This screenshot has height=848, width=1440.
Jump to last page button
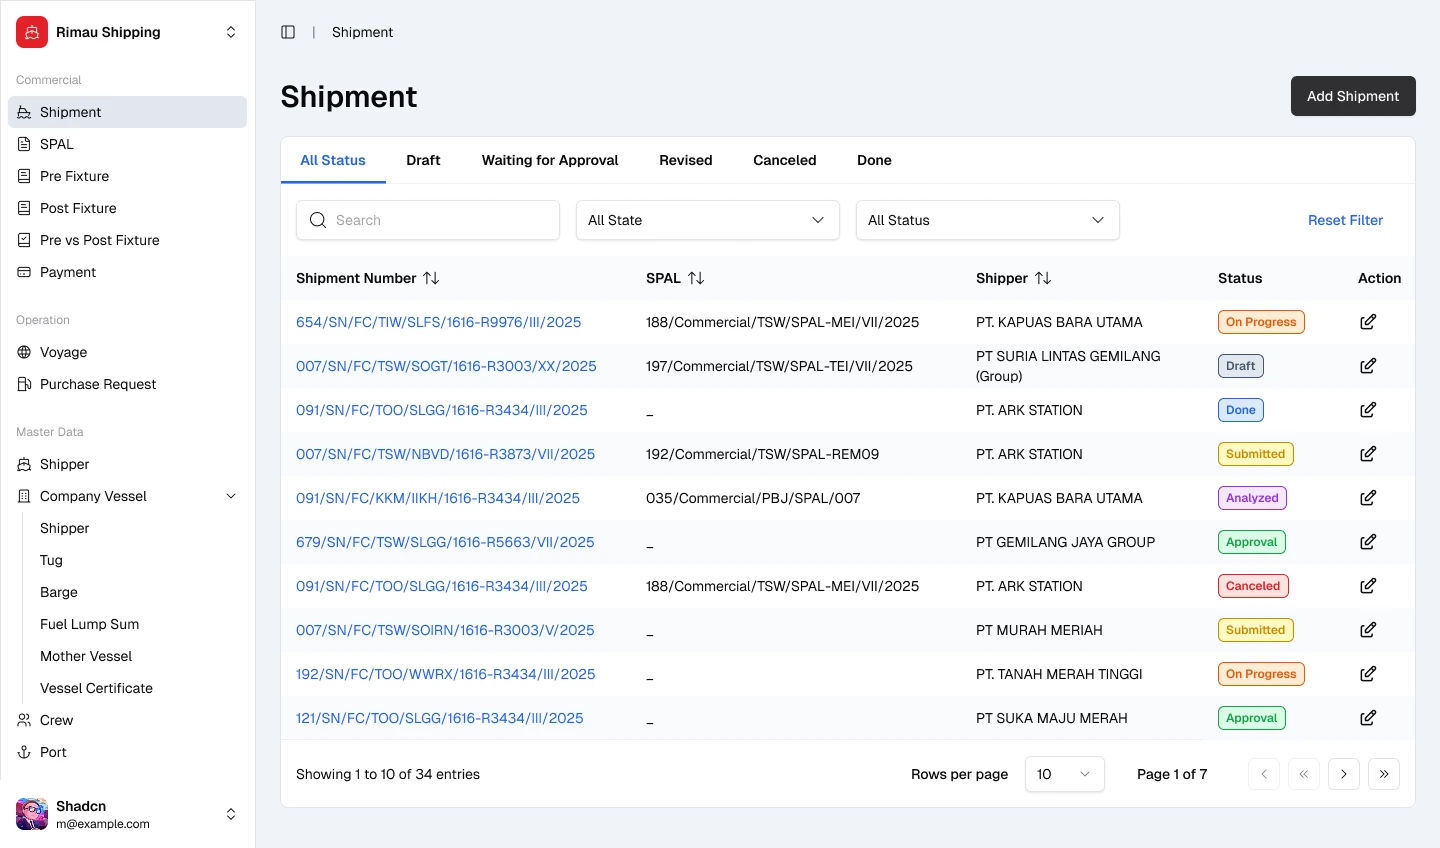pos(1383,774)
